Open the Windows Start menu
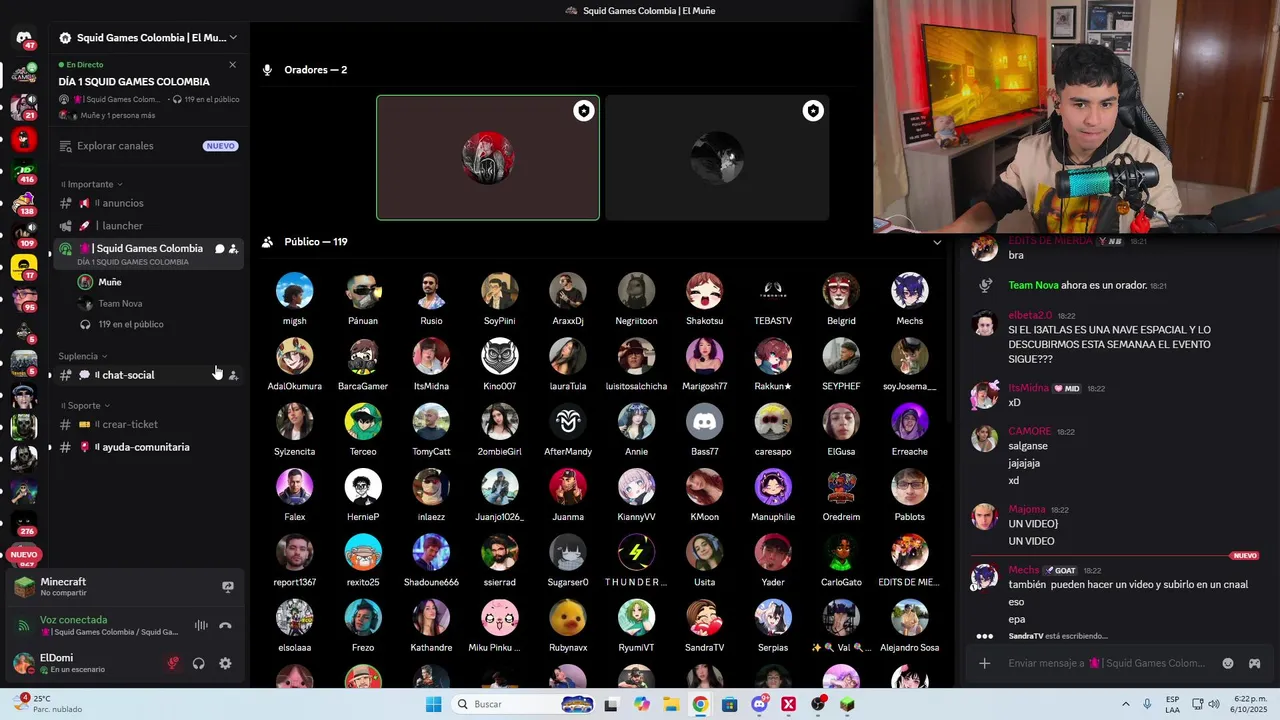 (x=433, y=704)
